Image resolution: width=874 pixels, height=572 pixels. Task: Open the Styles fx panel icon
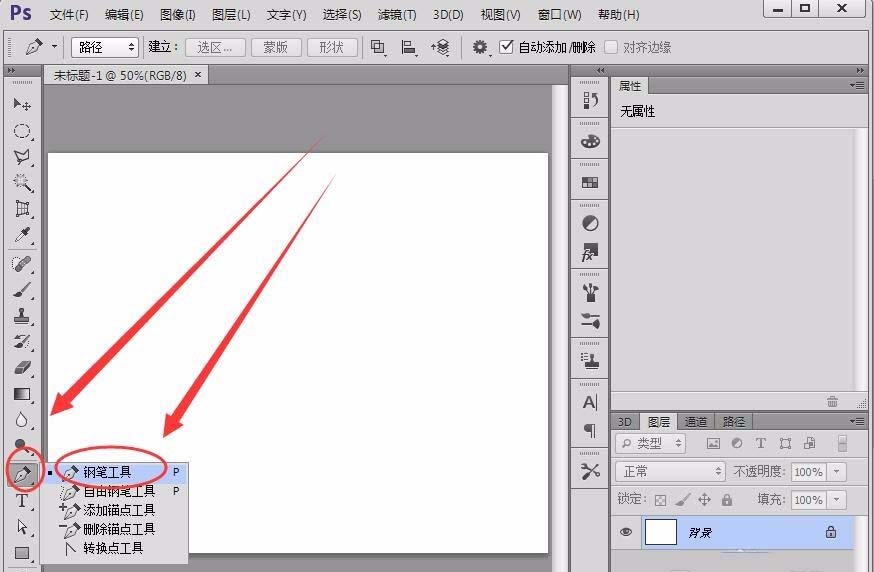tap(590, 252)
